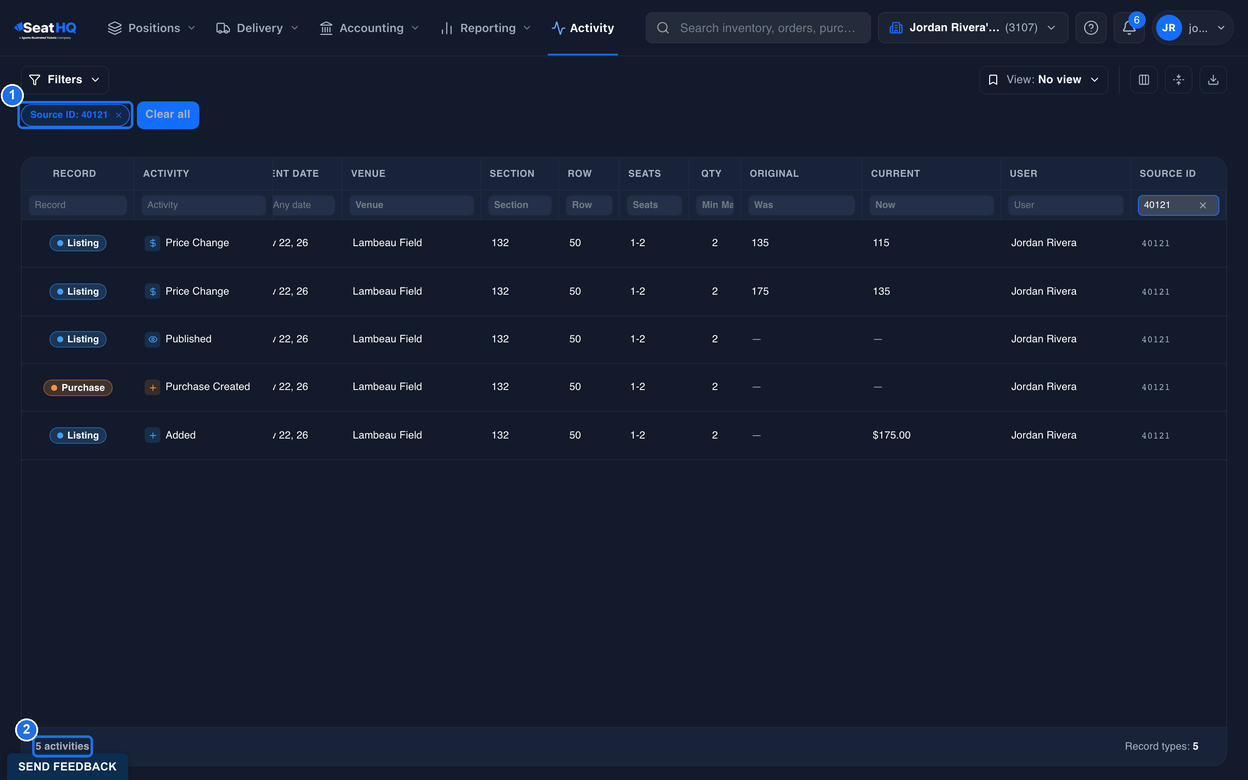This screenshot has height=780, width=1248.
Task: Click the Venue filter field
Action: pyautogui.click(x=412, y=205)
